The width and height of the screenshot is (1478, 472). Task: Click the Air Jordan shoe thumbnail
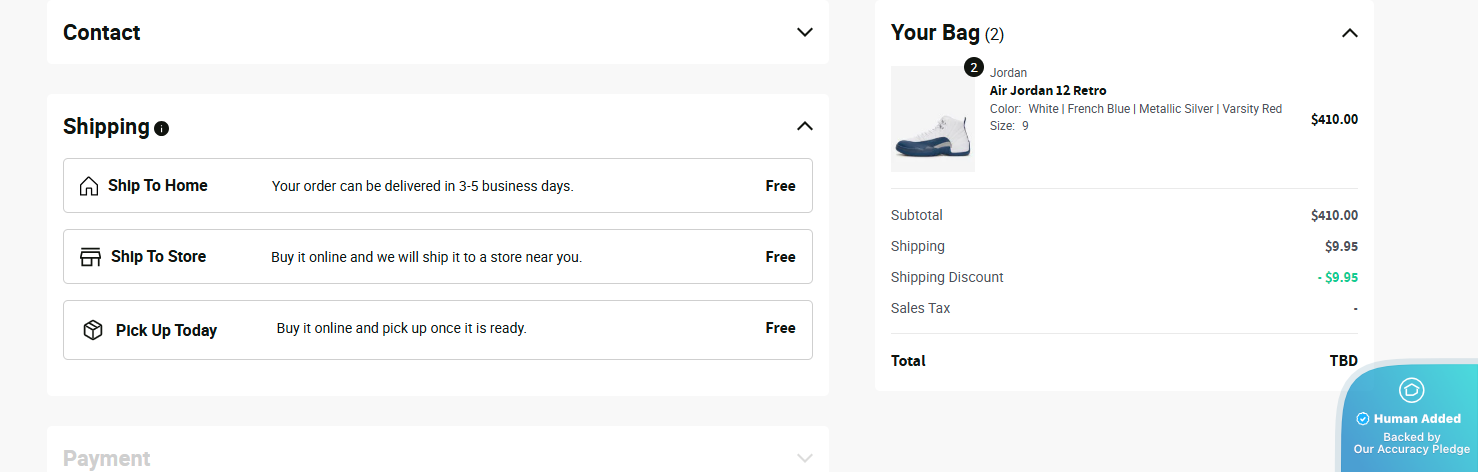tap(932, 120)
